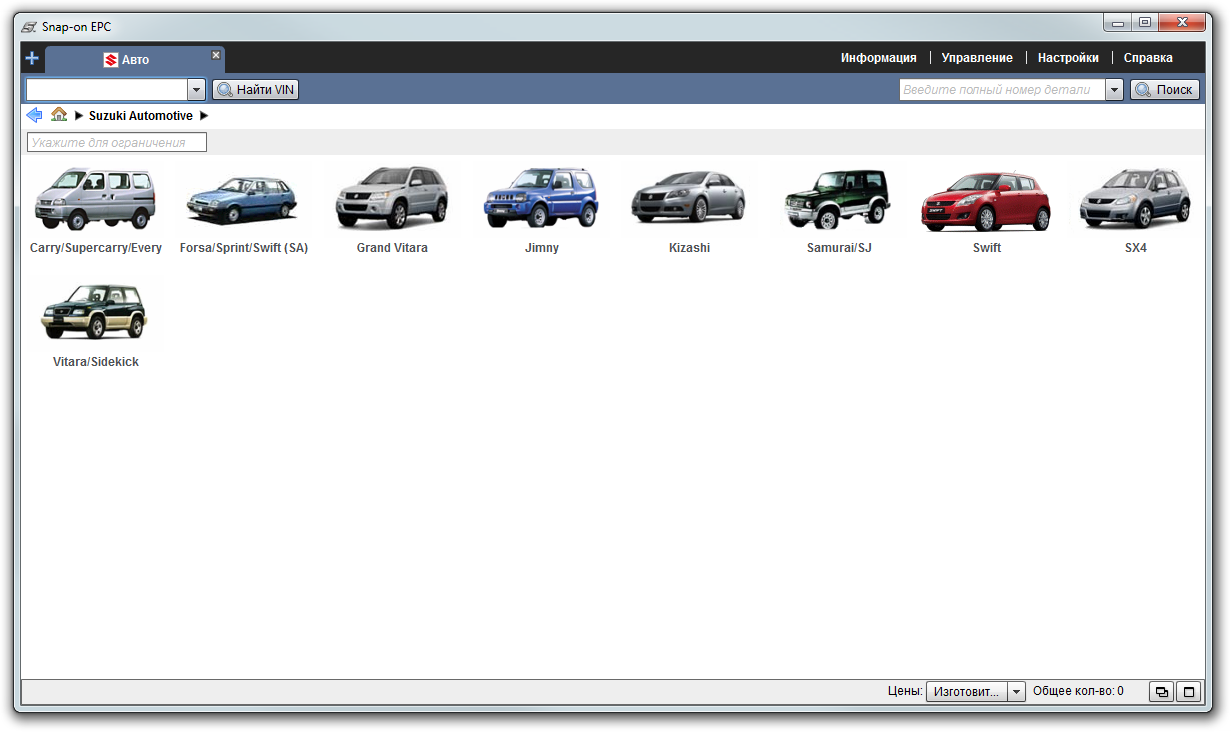Click the single window icon in status bar
The image size is (1231, 732).
[x=1189, y=691]
